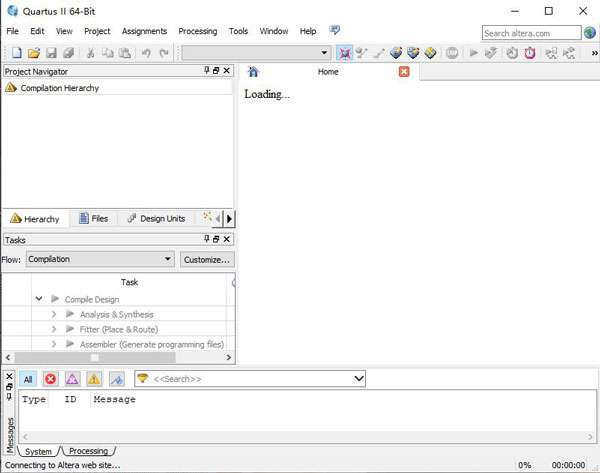
Task: Open the Help menu
Action: 308,31
